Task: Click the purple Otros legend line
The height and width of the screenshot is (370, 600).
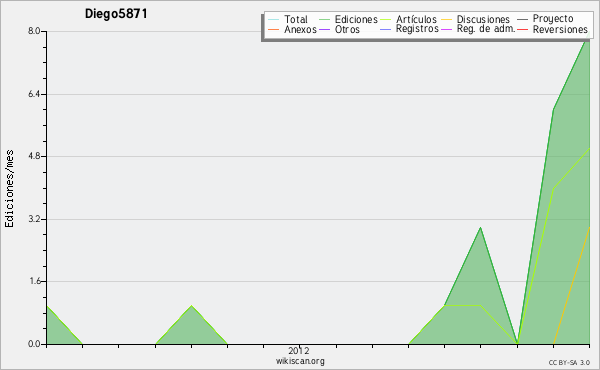Action: 324,29
